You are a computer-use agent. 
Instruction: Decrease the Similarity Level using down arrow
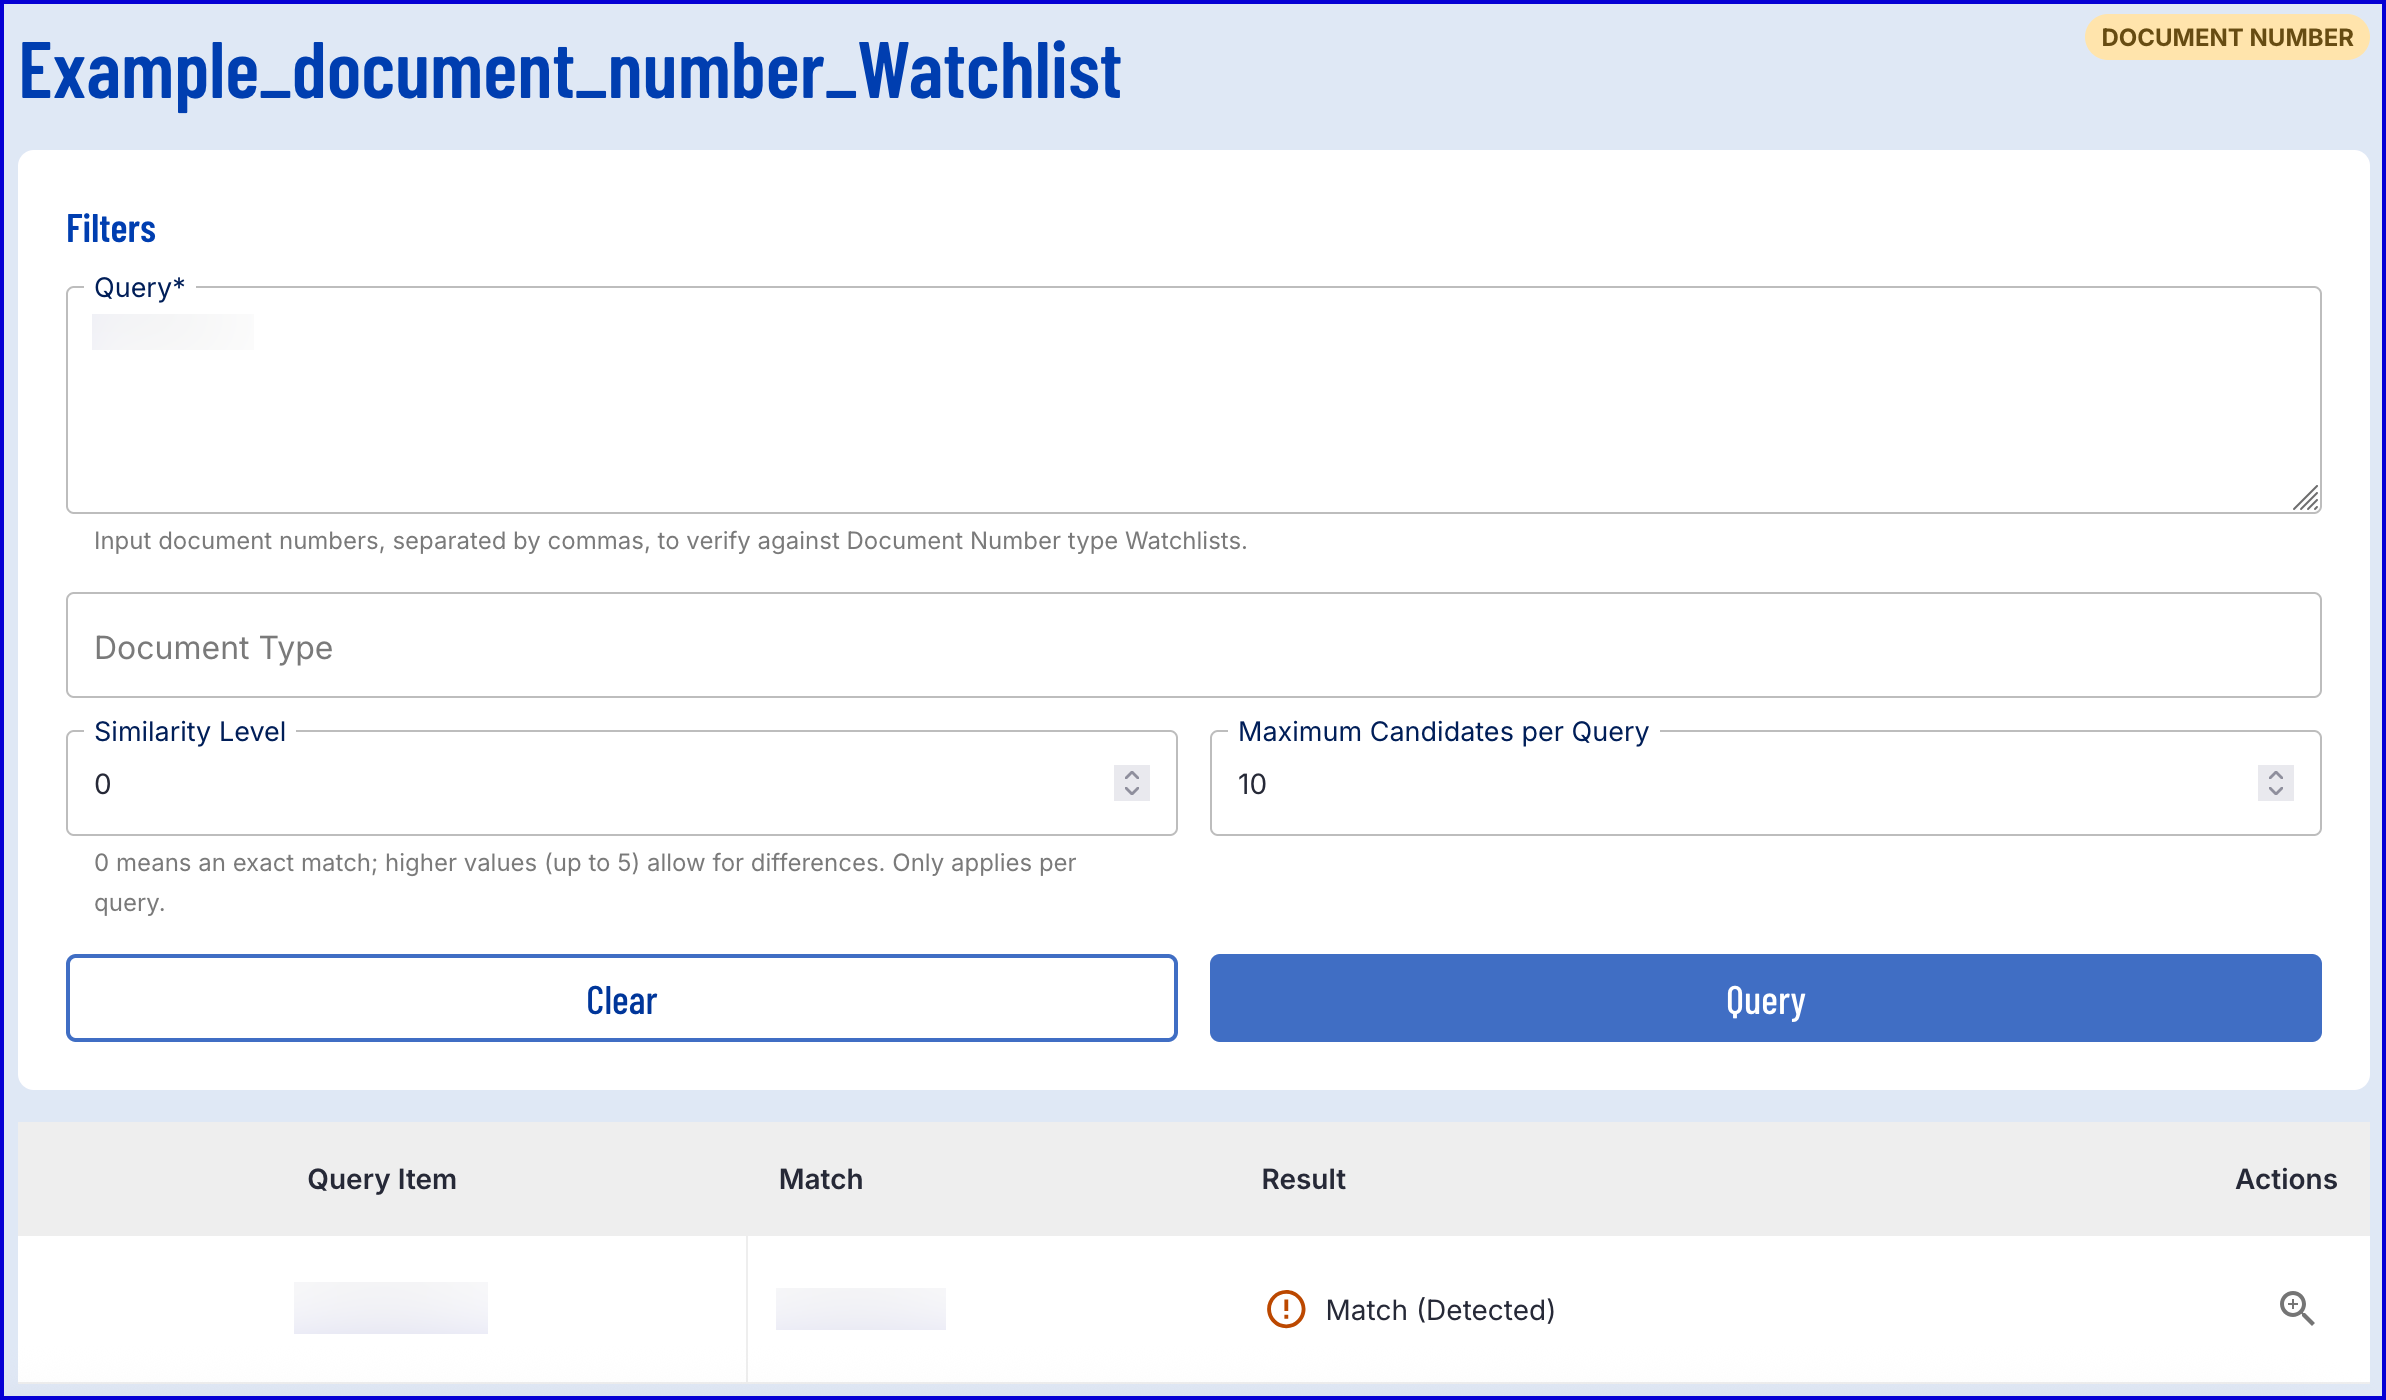(1132, 791)
